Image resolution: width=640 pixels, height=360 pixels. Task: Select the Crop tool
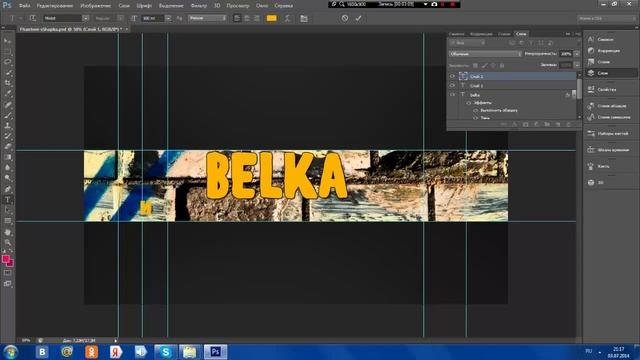(7, 83)
